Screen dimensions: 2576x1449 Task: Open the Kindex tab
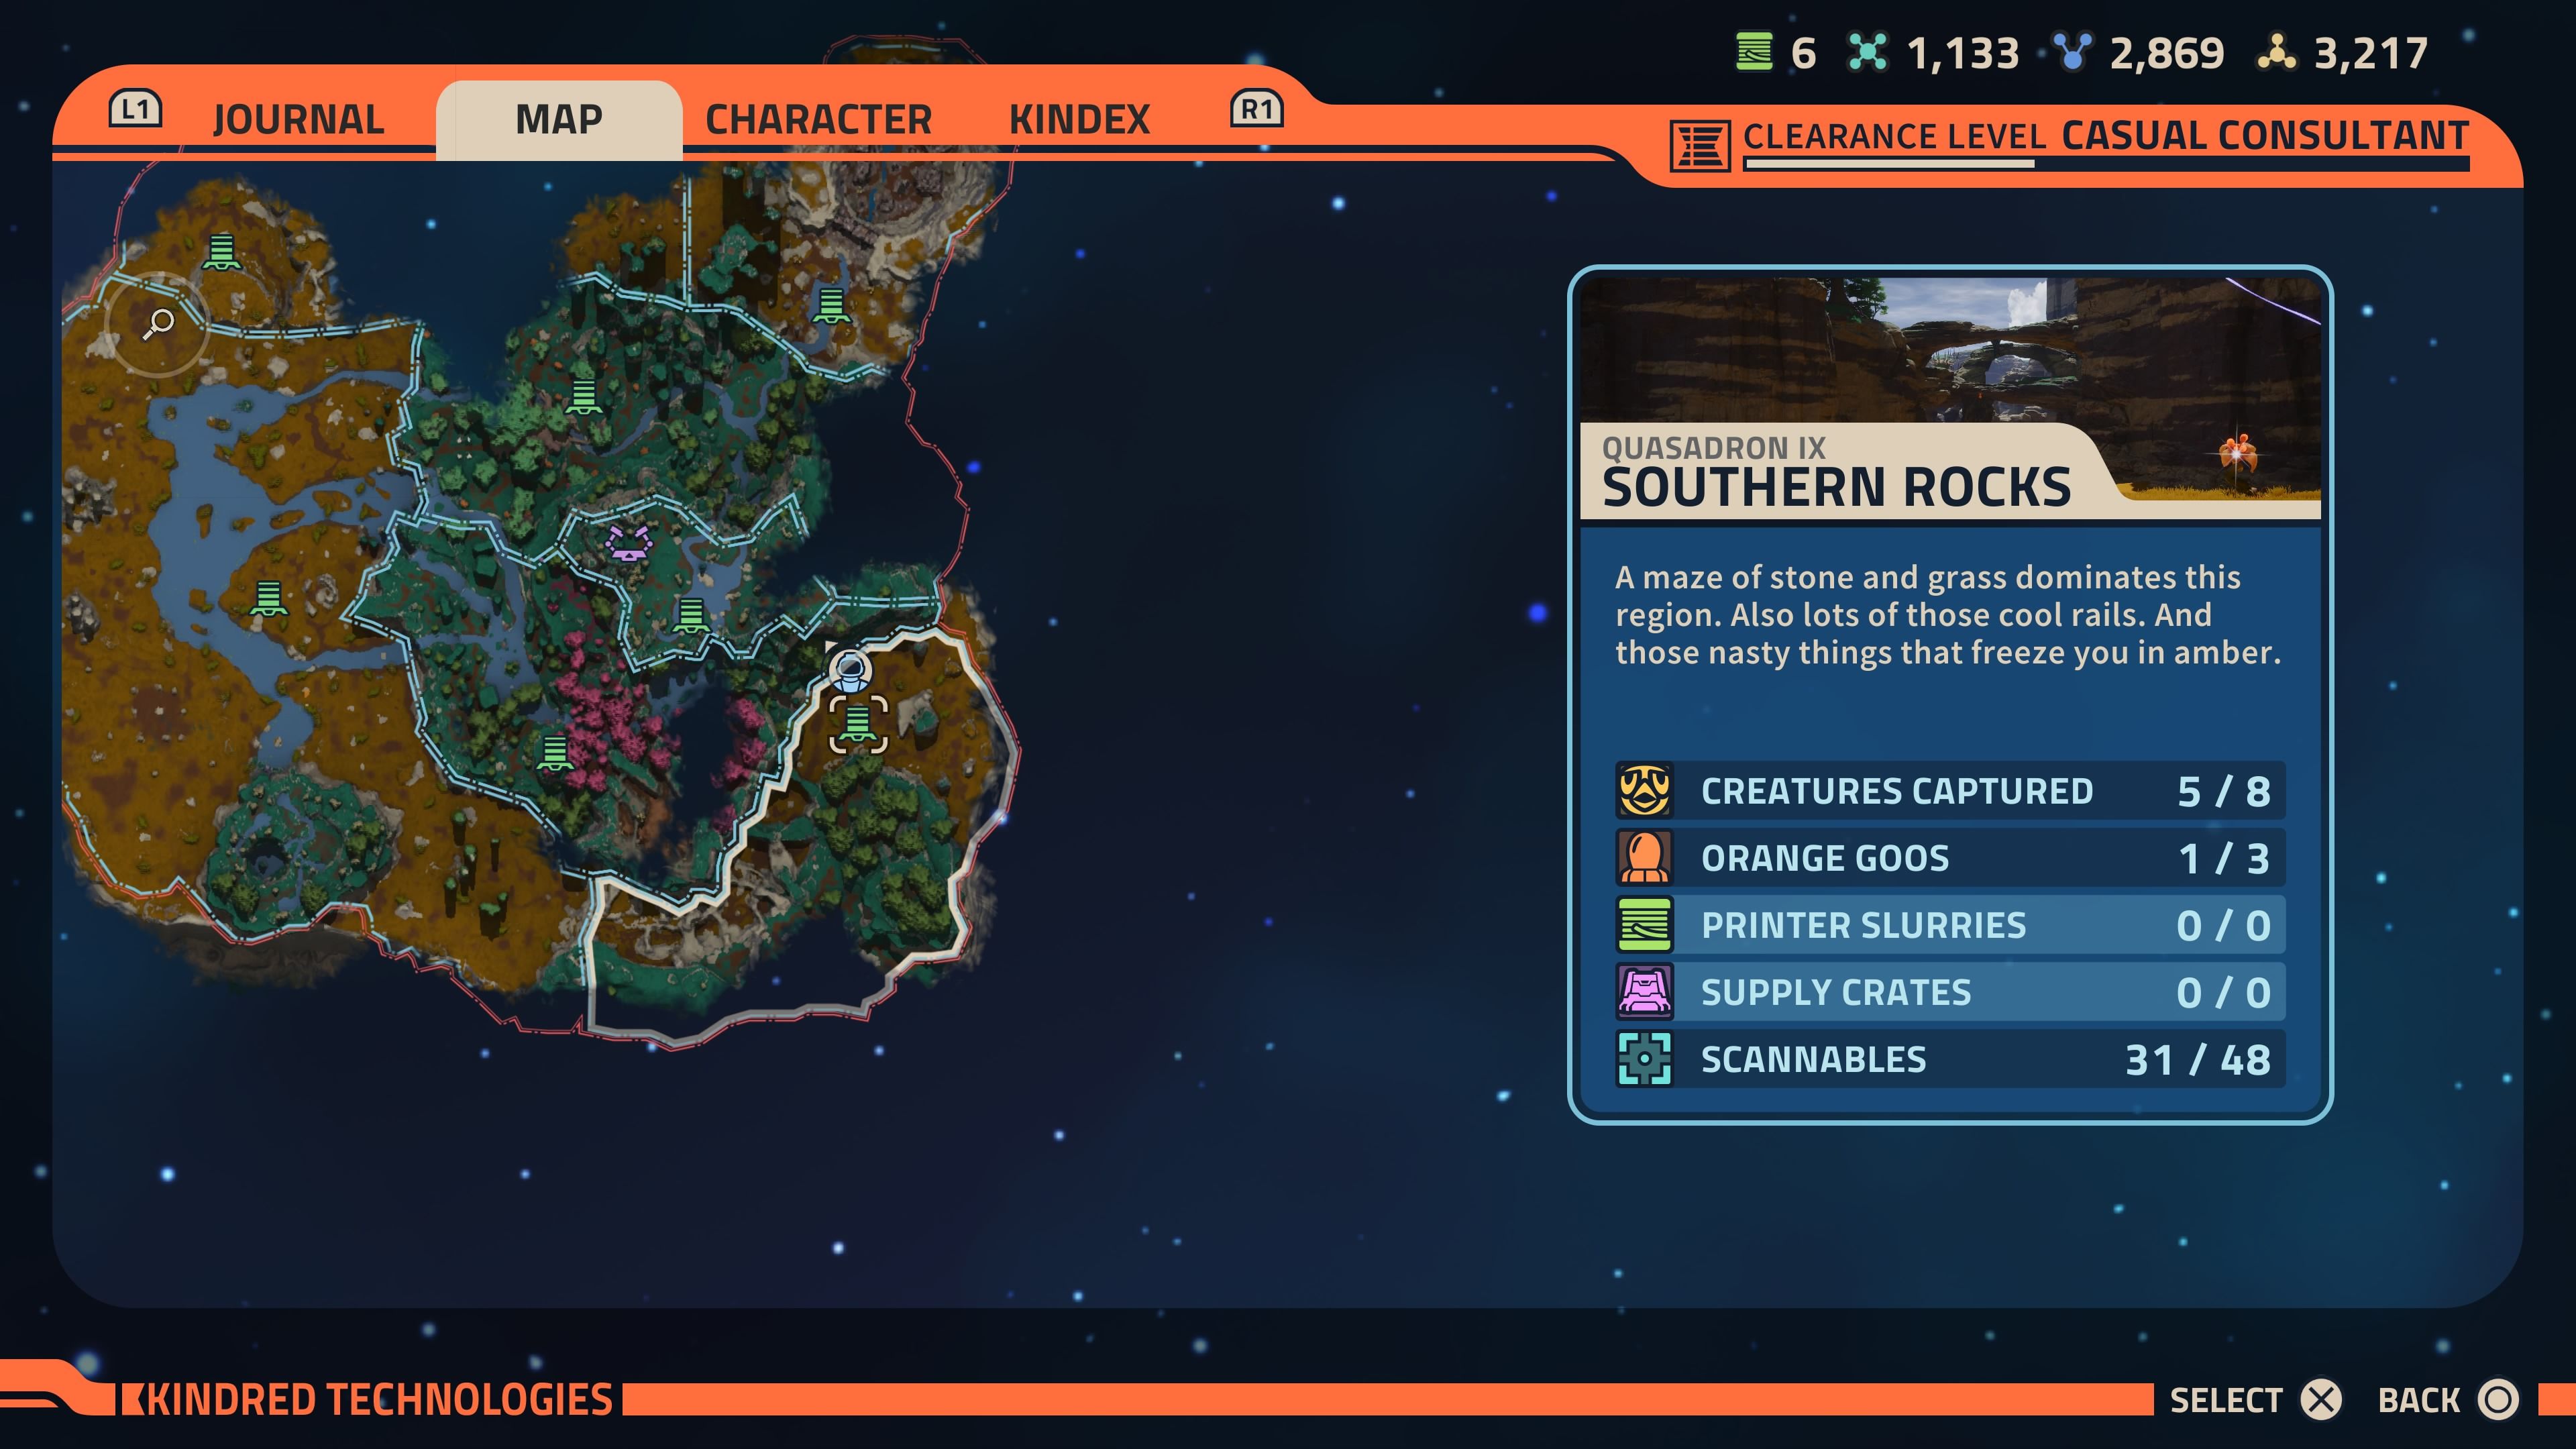click(1079, 120)
